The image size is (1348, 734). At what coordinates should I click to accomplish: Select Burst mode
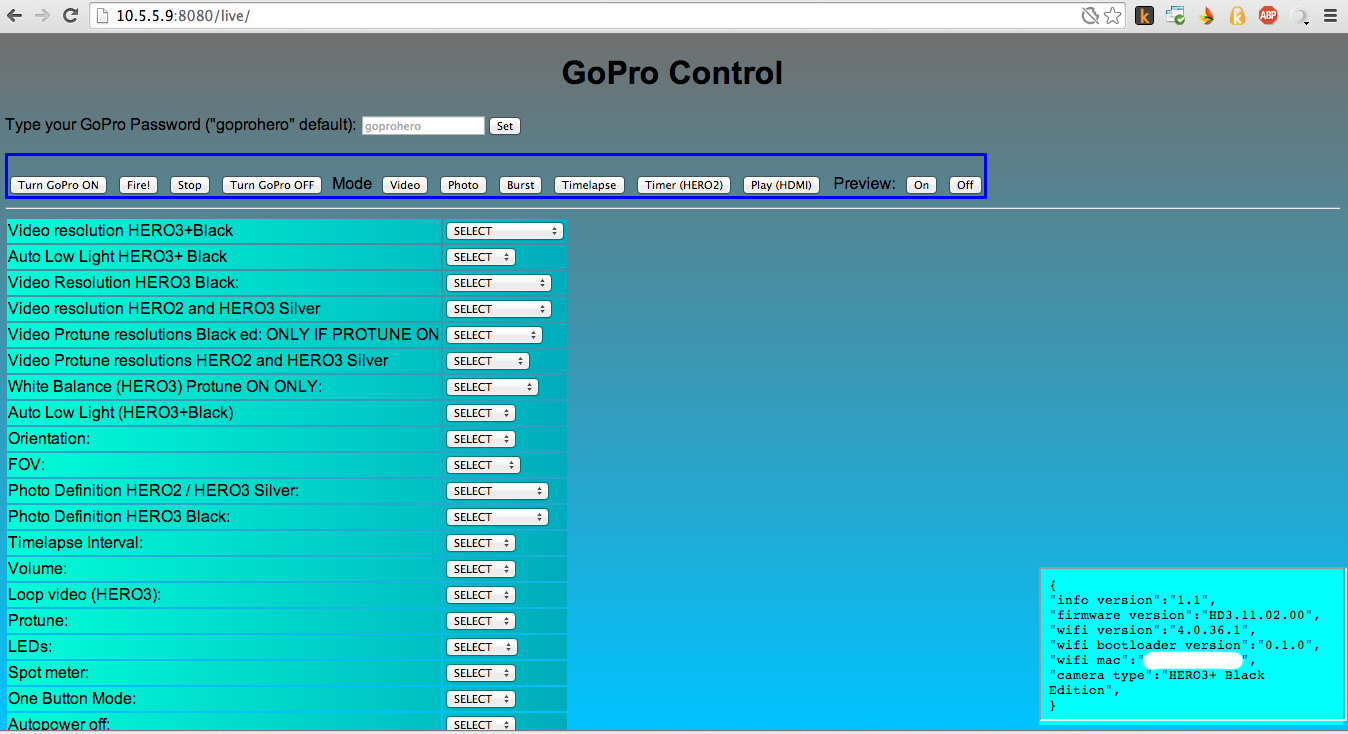coord(521,185)
